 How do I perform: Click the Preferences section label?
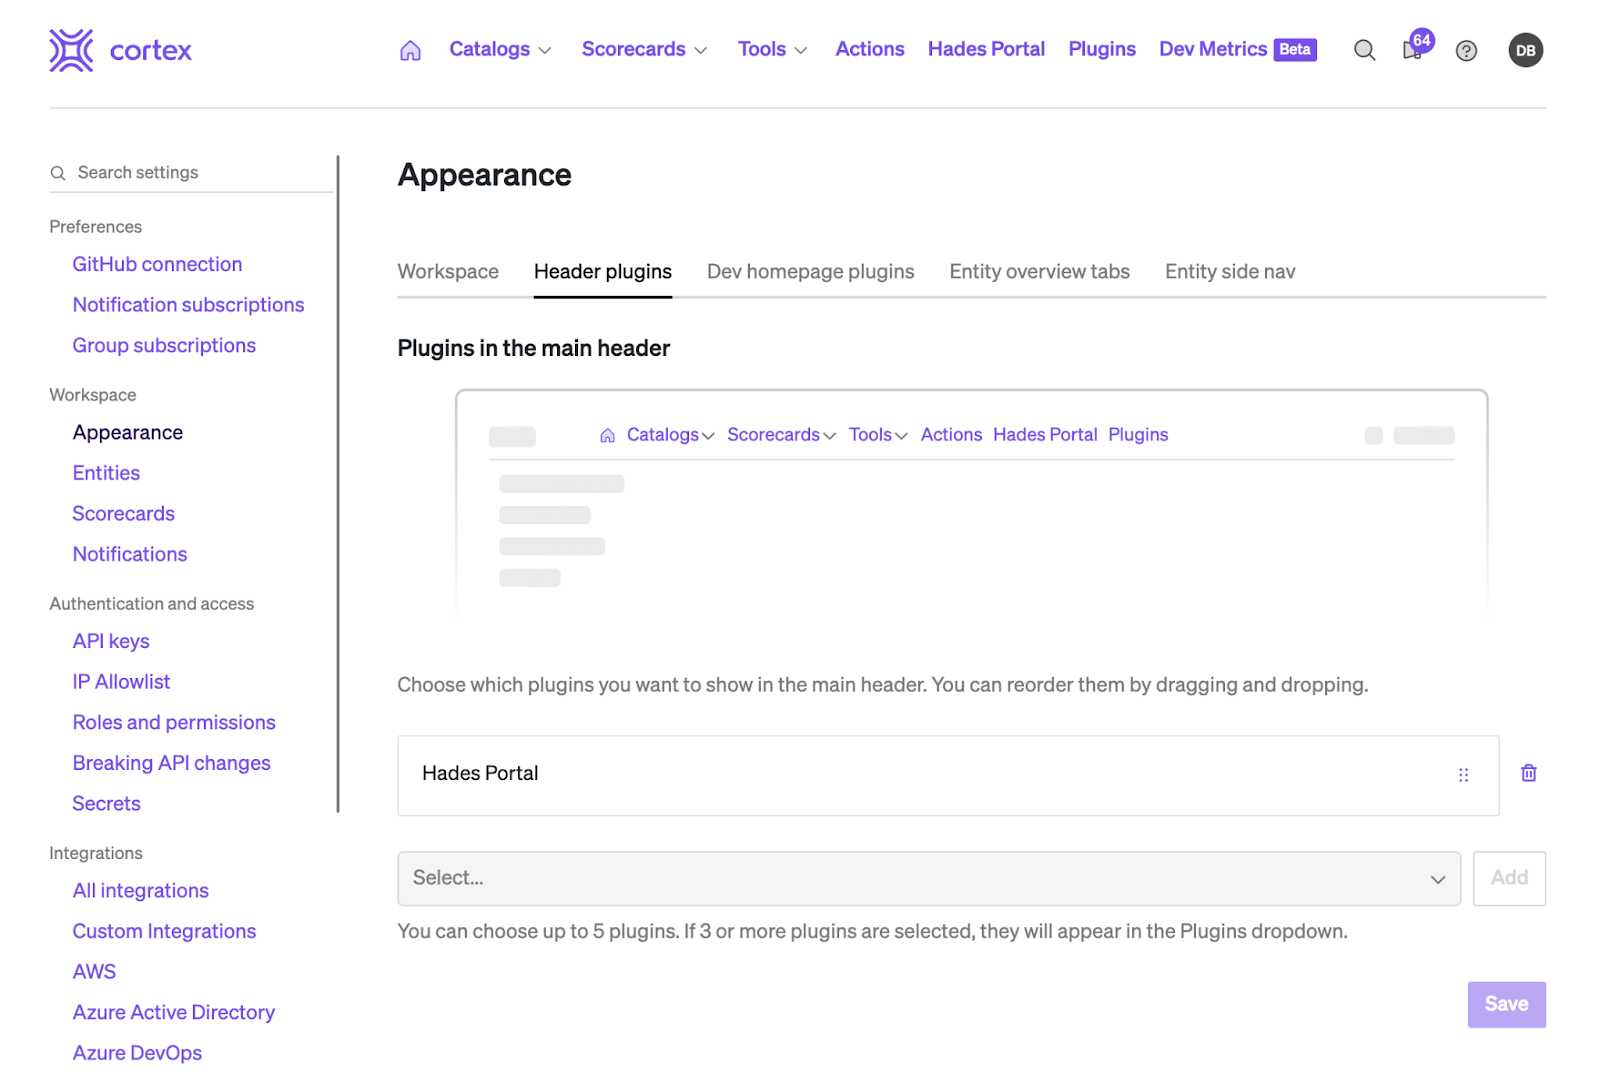[96, 227]
